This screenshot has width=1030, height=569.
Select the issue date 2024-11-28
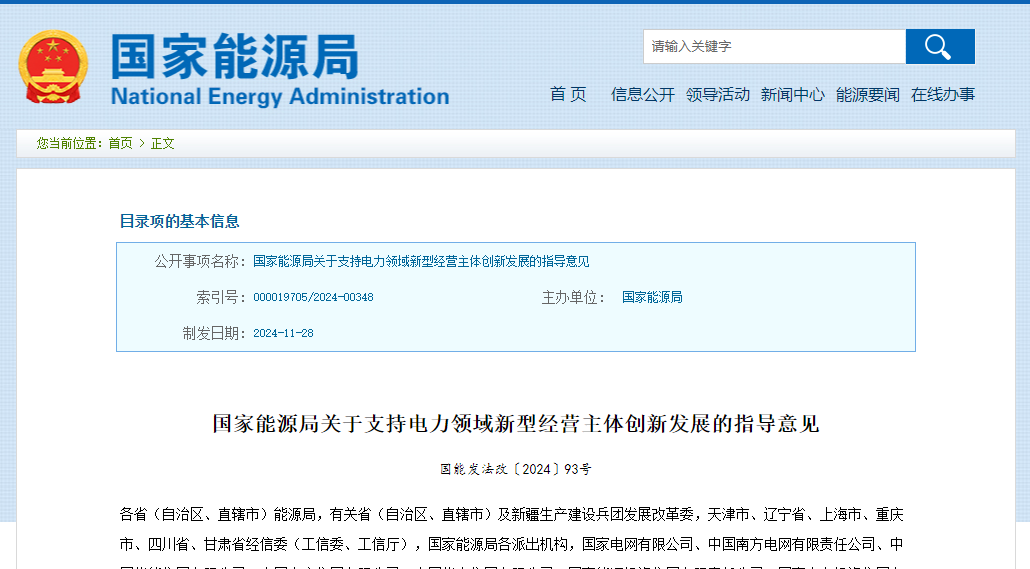tap(283, 334)
